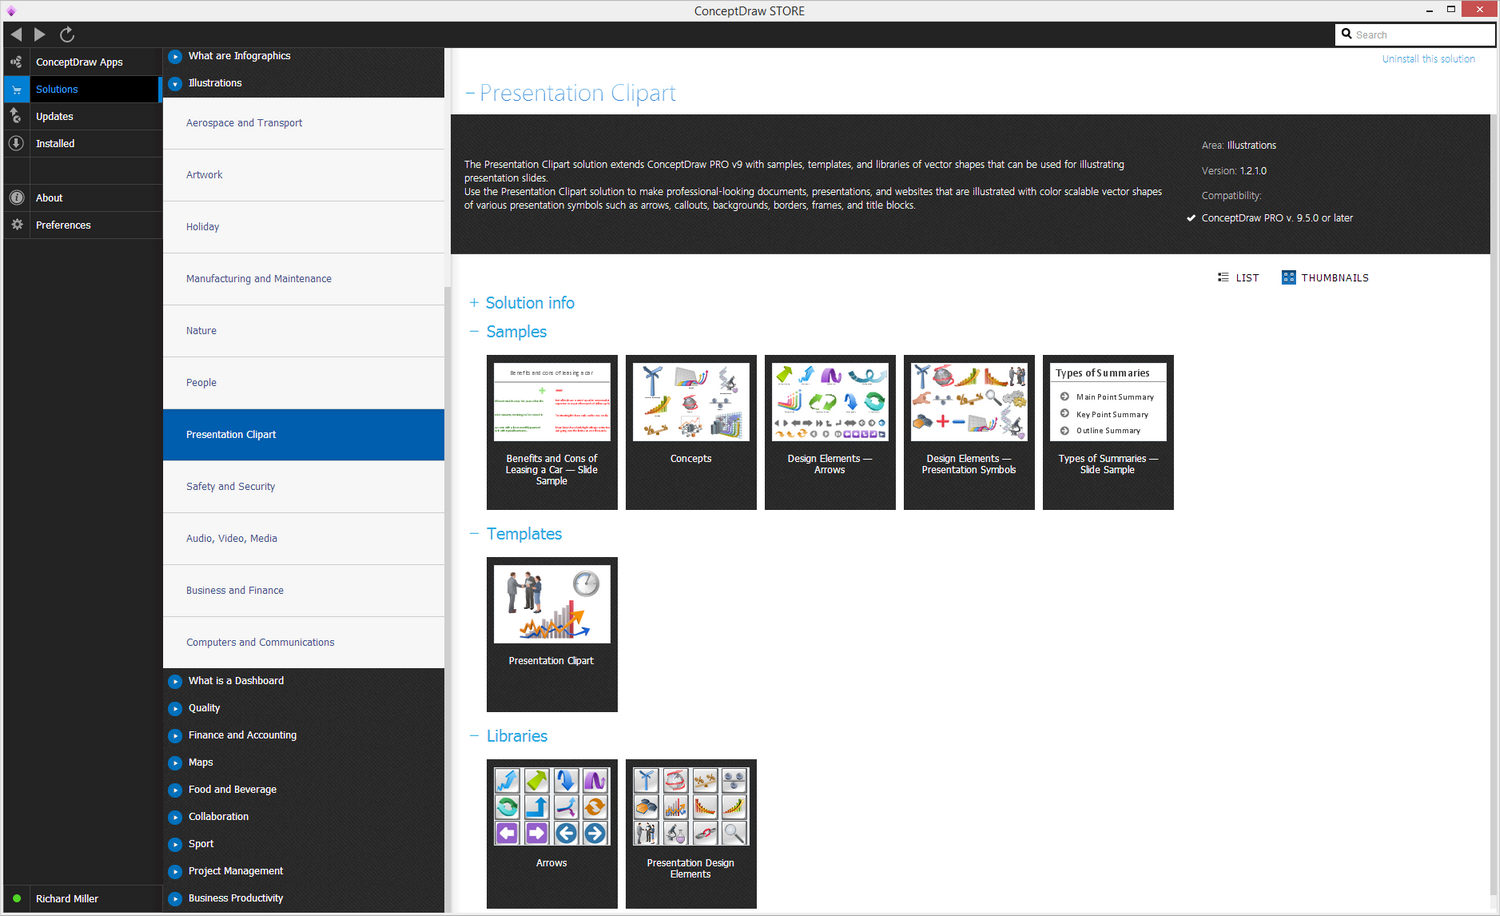The image size is (1500, 916).
Task: Expand the Quality category
Action: tap(175, 708)
